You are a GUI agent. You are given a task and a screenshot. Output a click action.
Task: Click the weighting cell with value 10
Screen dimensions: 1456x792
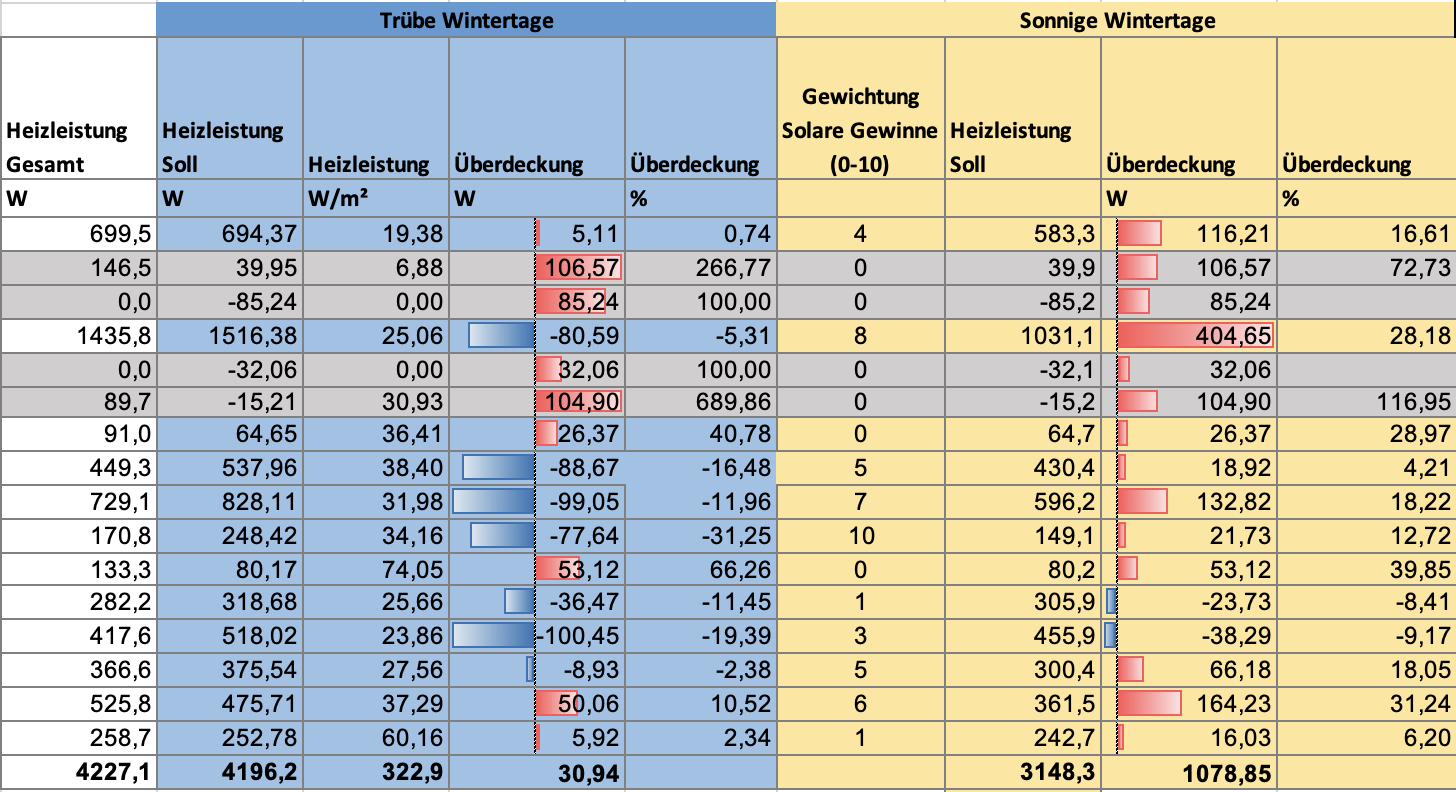(861, 534)
